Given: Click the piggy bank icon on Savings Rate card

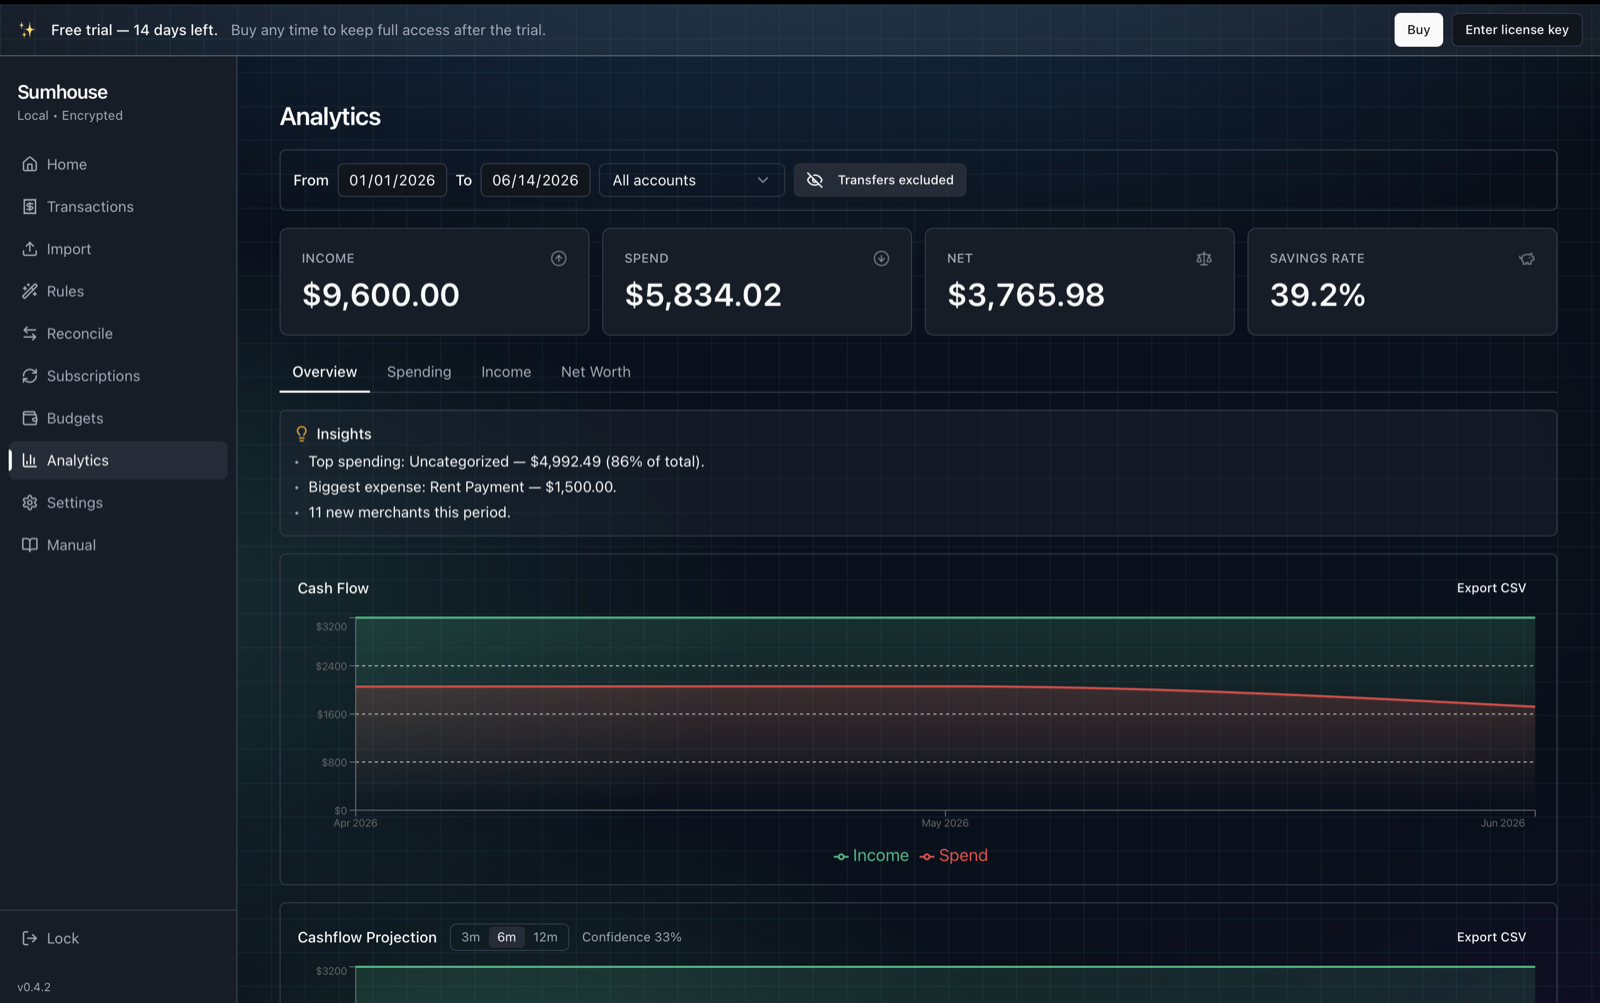Looking at the screenshot, I should (x=1527, y=258).
